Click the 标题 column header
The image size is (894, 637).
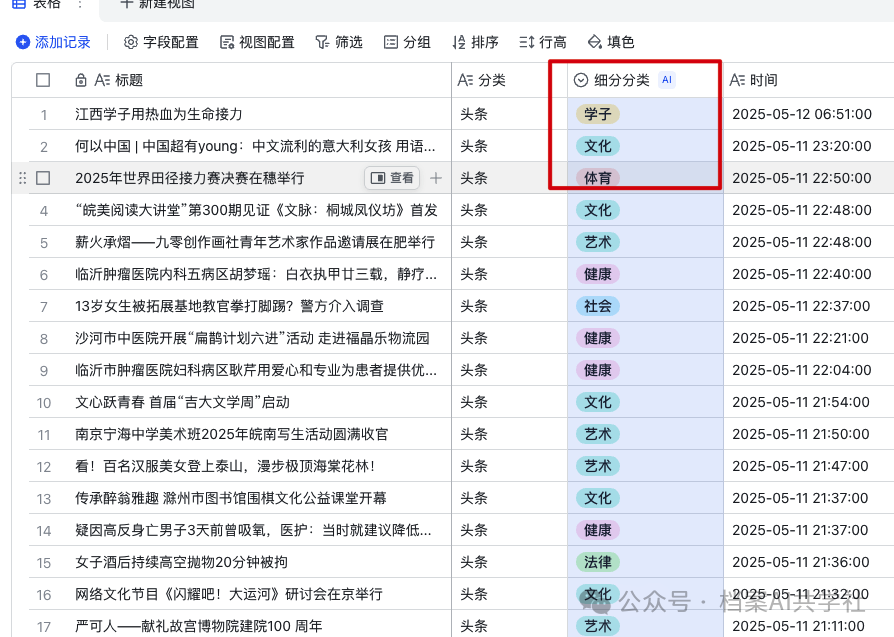129,80
